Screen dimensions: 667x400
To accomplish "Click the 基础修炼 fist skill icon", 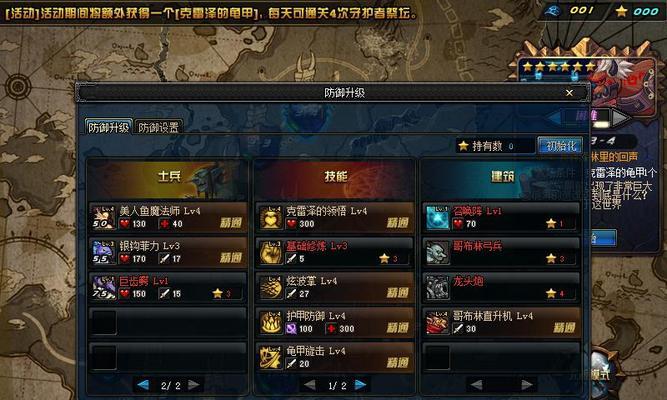I will pos(271,252).
